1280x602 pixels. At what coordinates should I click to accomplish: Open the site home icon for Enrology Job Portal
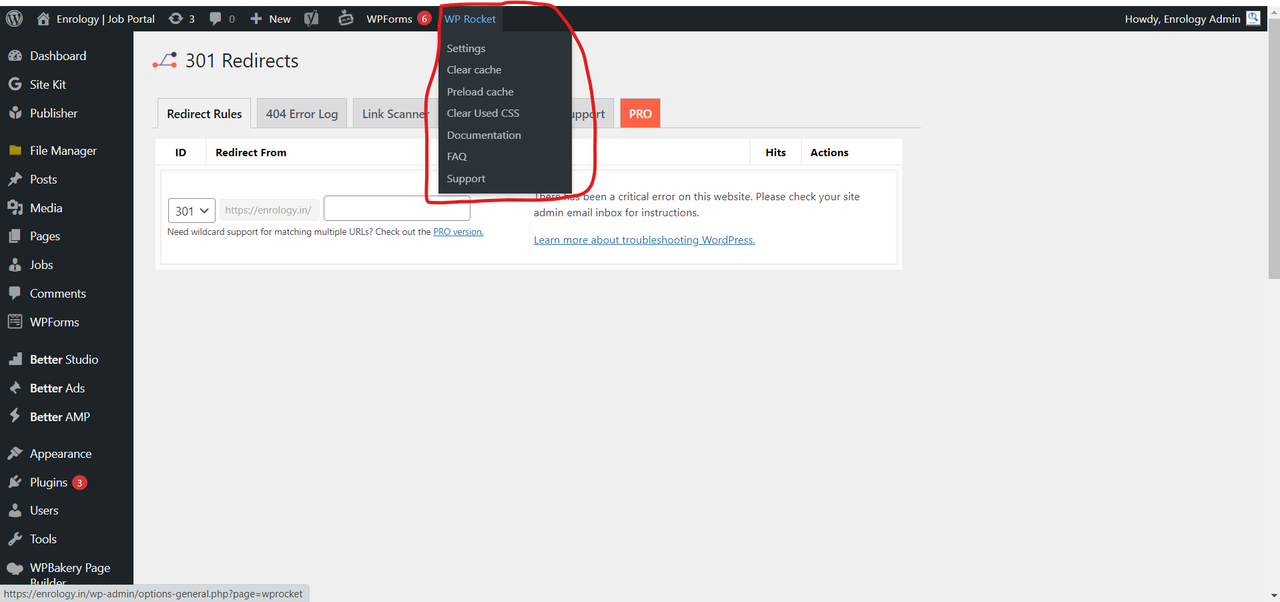(43, 18)
